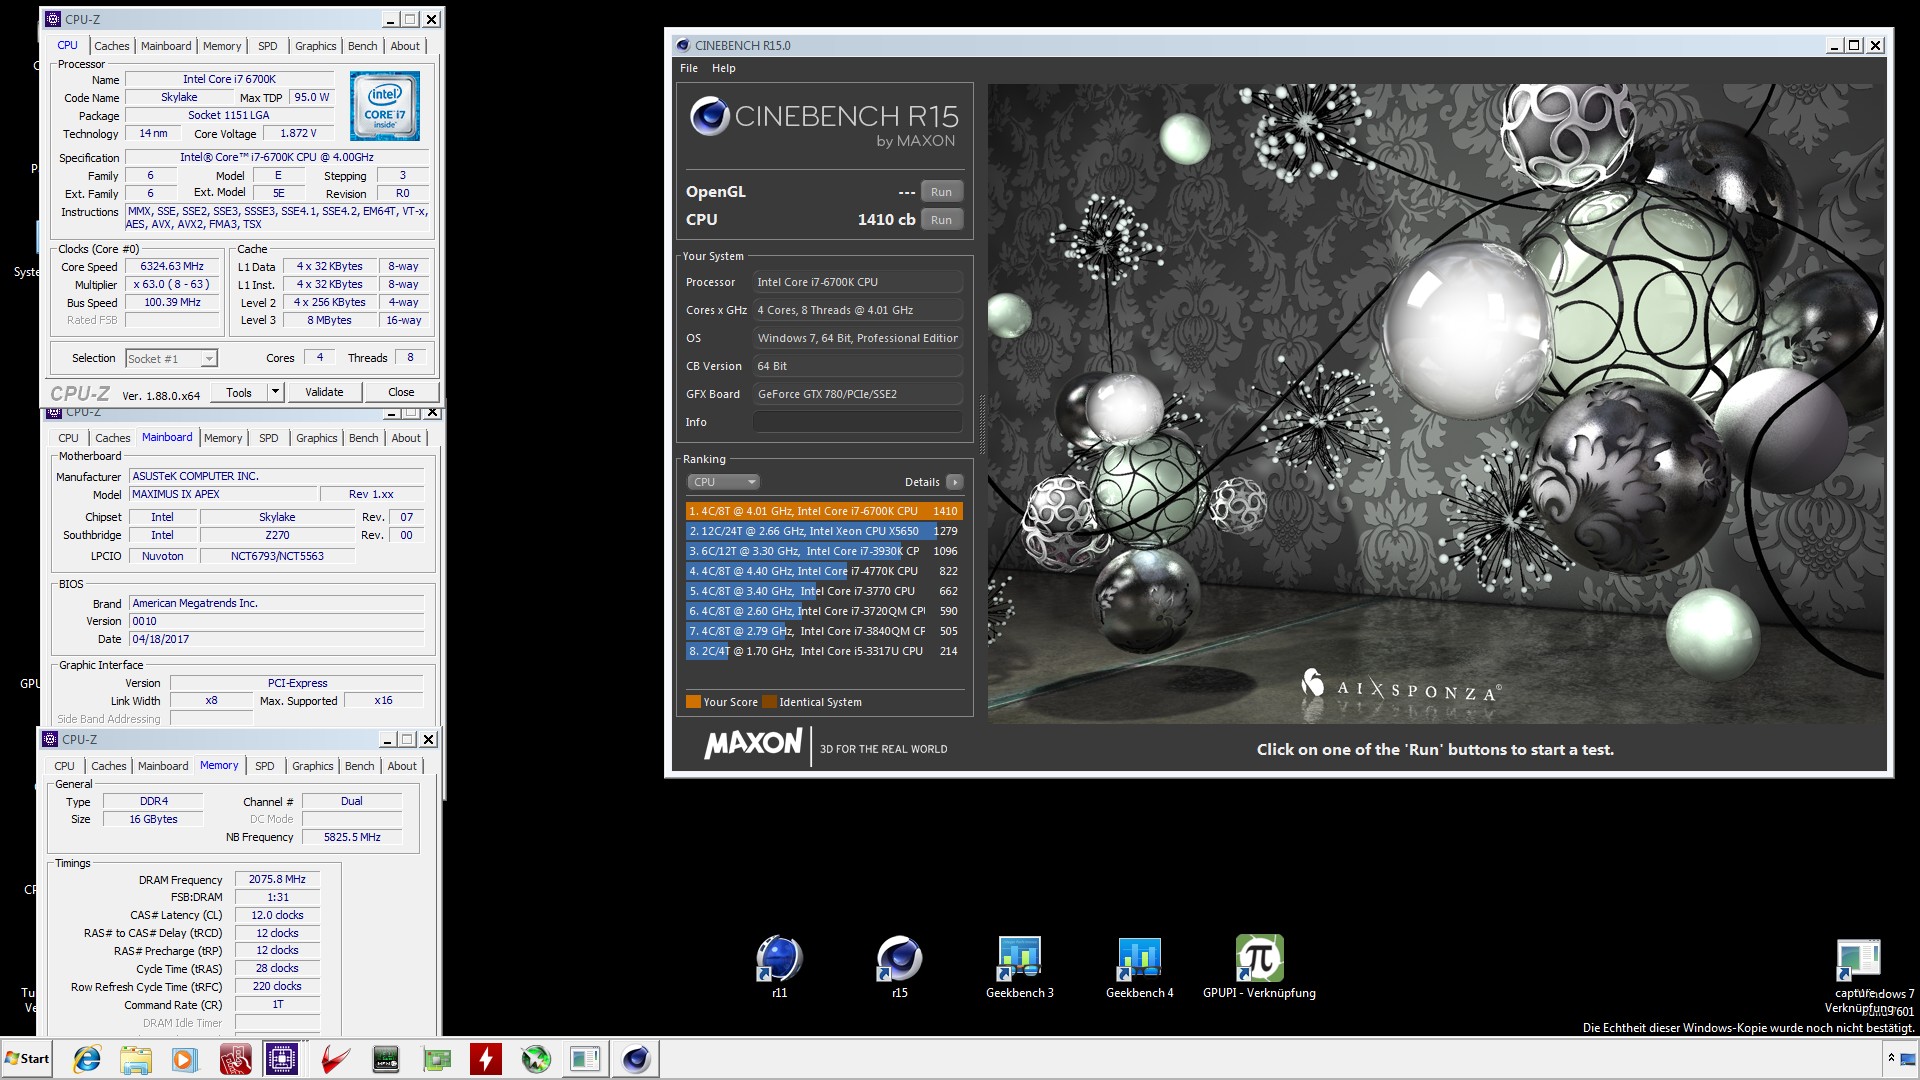Screen dimensions: 1920x1080
Task: Select ranking row 8 Intel Core i5-3317U
Action: click(x=824, y=651)
